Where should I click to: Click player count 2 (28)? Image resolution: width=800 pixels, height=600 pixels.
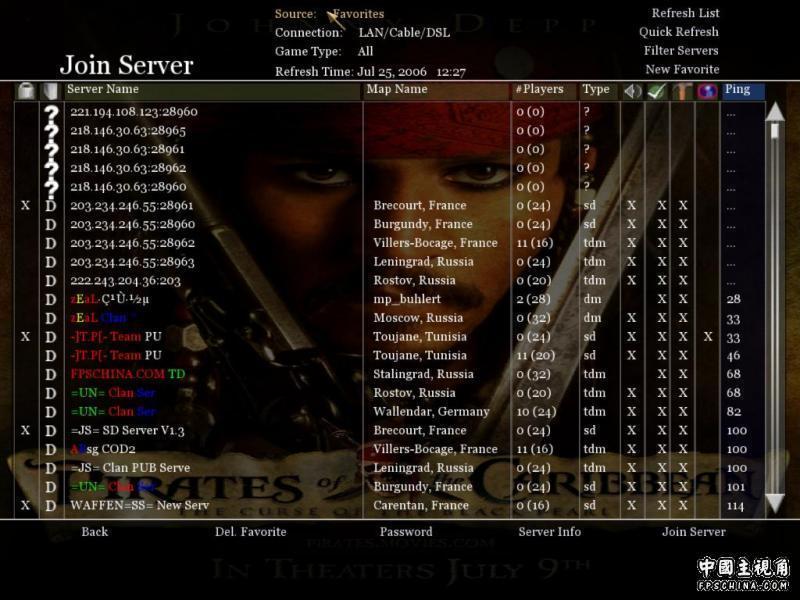(533, 299)
